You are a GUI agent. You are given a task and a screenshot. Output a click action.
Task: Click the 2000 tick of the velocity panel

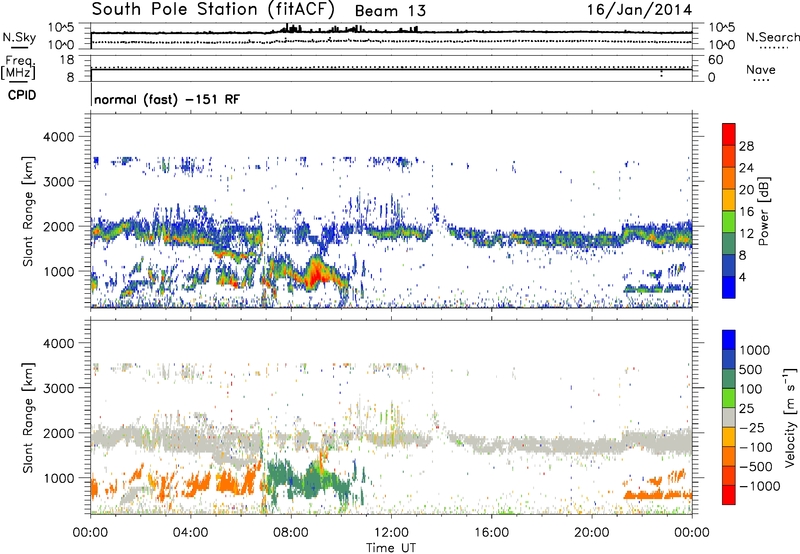[59, 433]
